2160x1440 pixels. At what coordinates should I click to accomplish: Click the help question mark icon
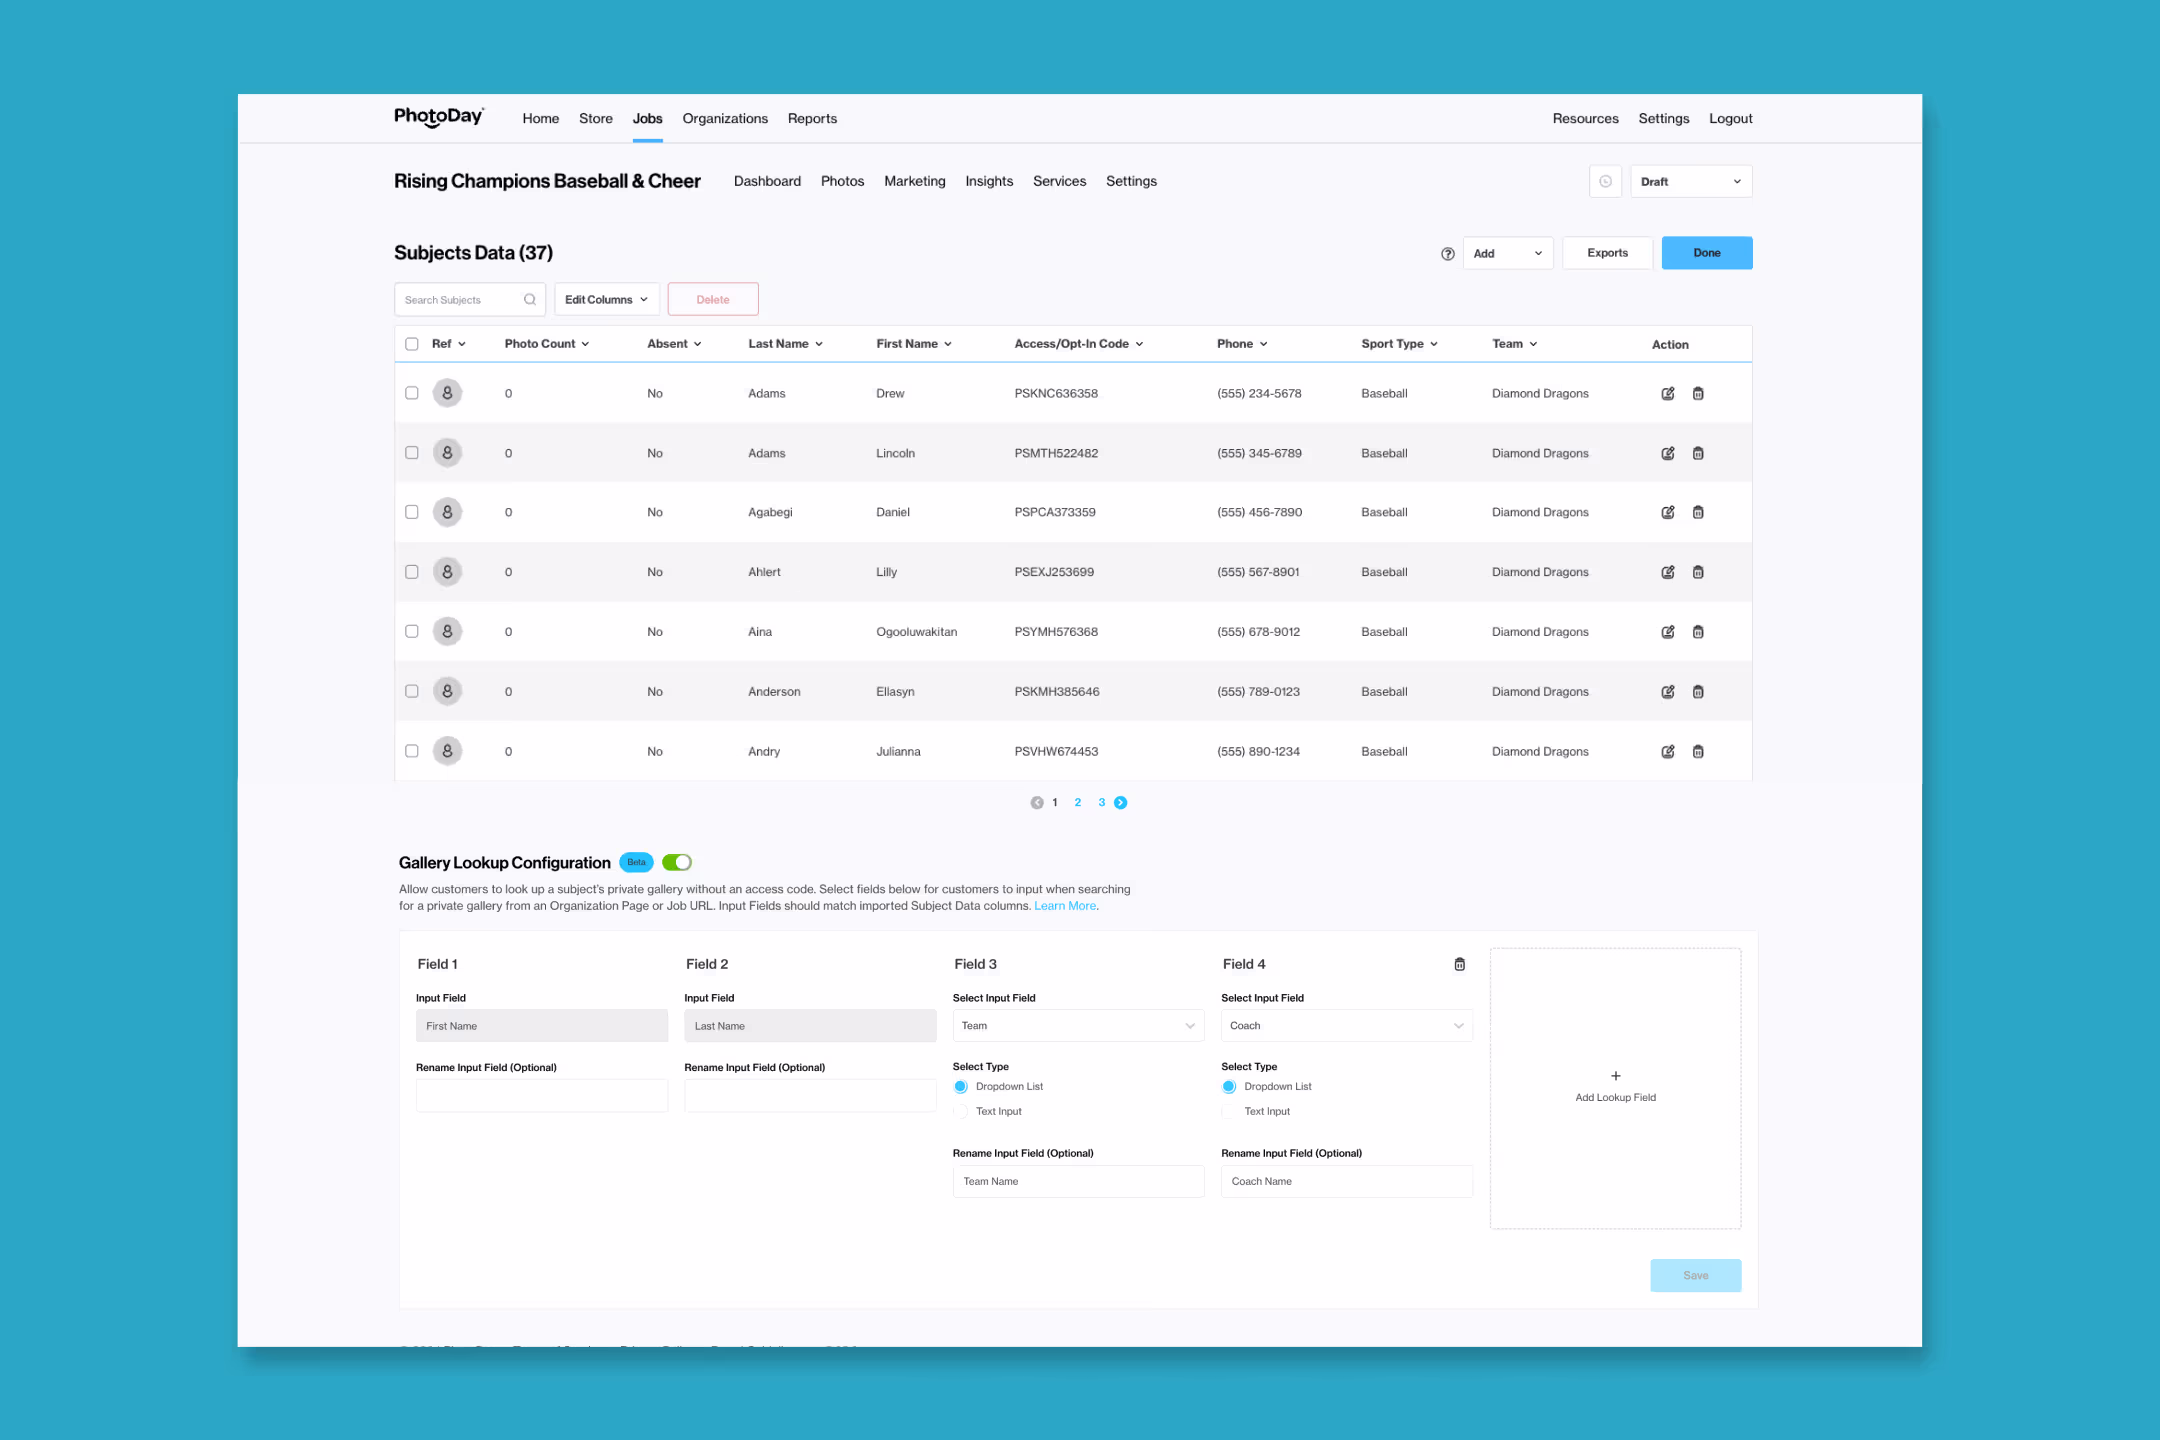tap(1447, 254)
